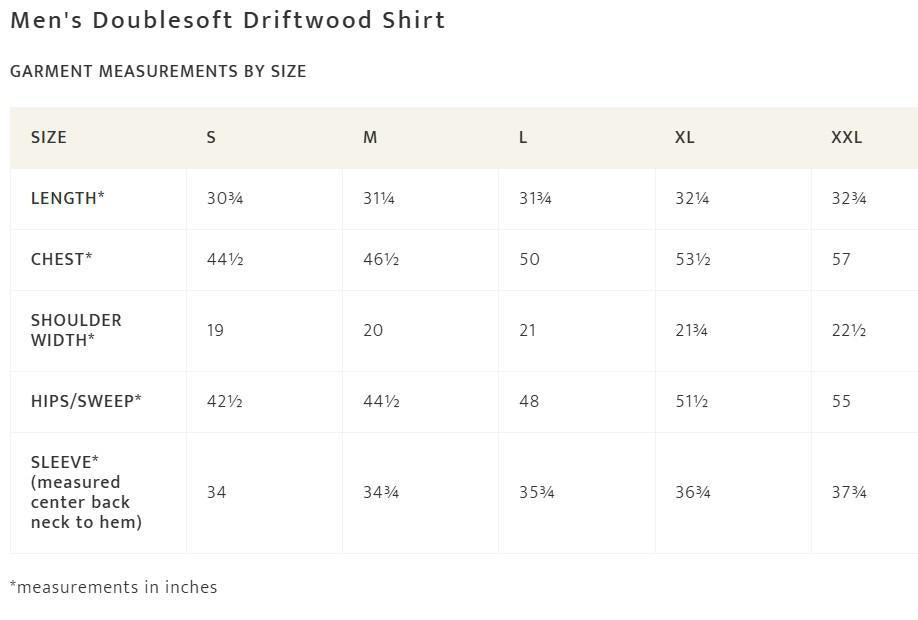Viewport: 918px width, 620px height.
Task: Click the XXL chest value 57
Action: tap(841, 259)
